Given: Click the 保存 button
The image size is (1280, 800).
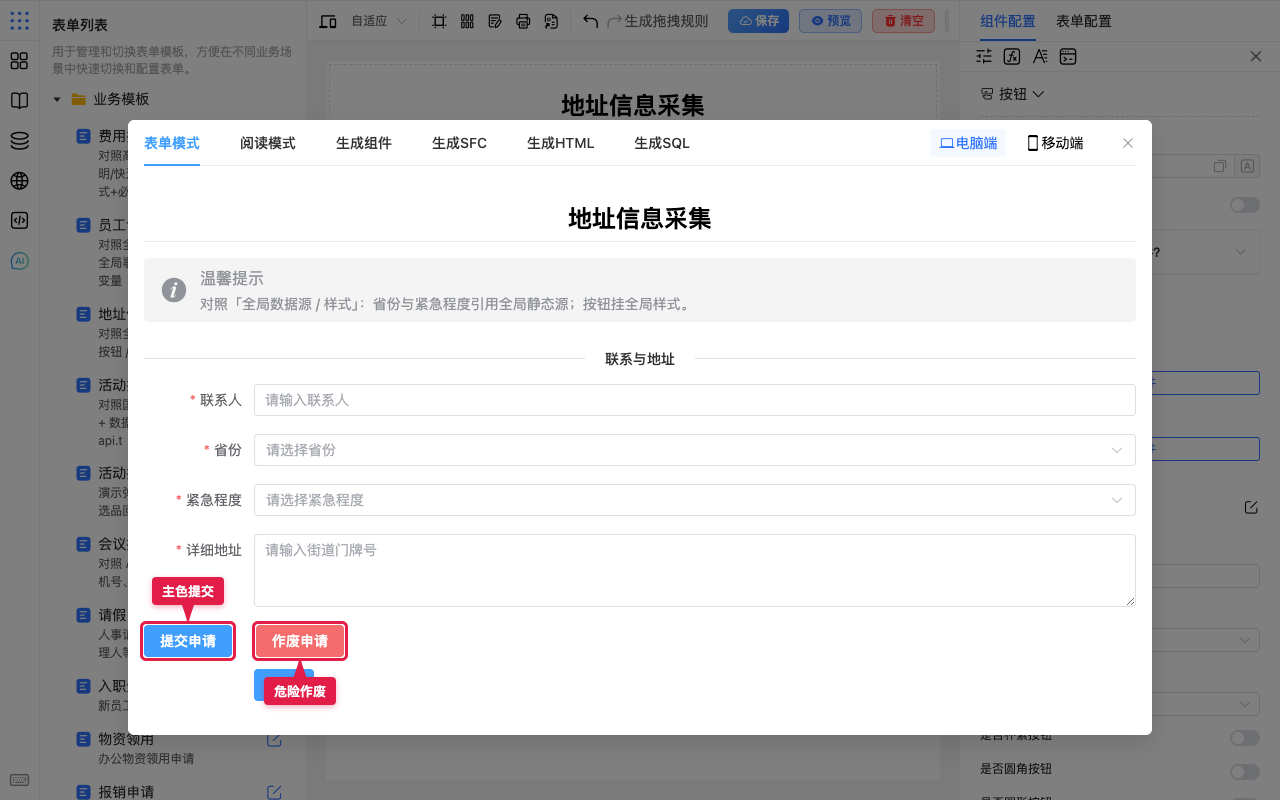Looking at the screenshot, I should click(x=758, y=21).
